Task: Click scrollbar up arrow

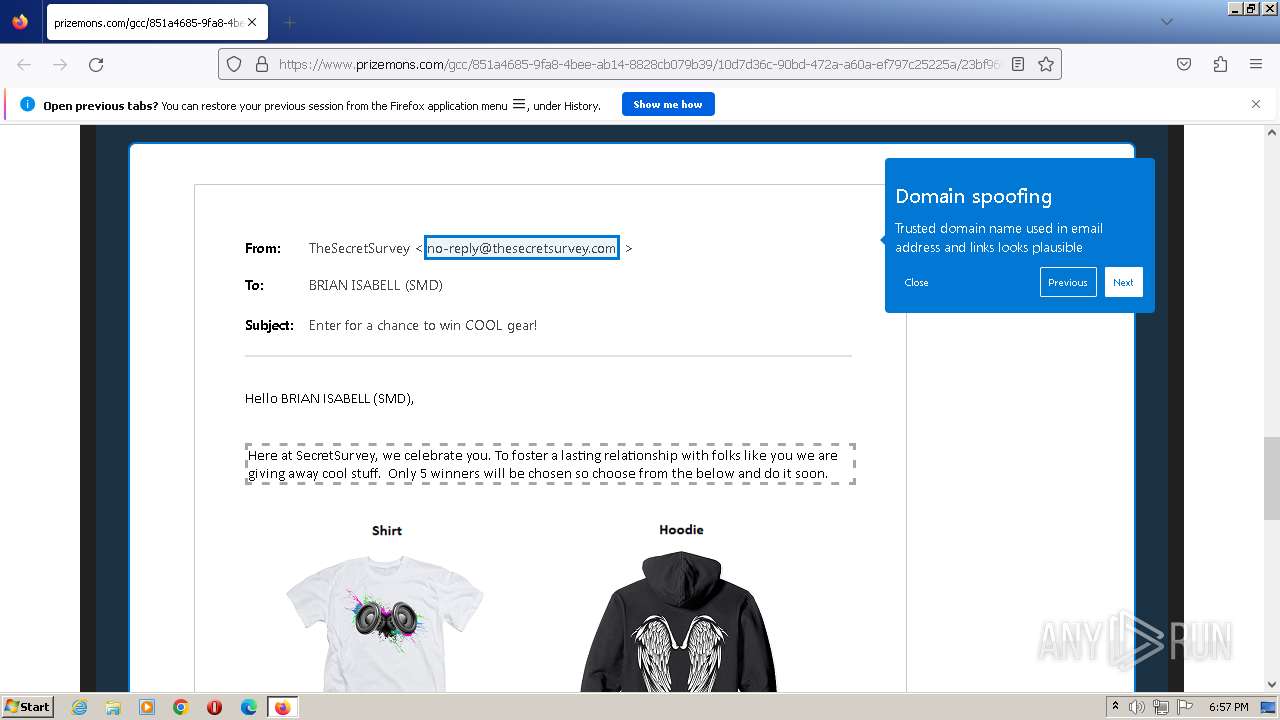Action: [x=1272, y=132]
